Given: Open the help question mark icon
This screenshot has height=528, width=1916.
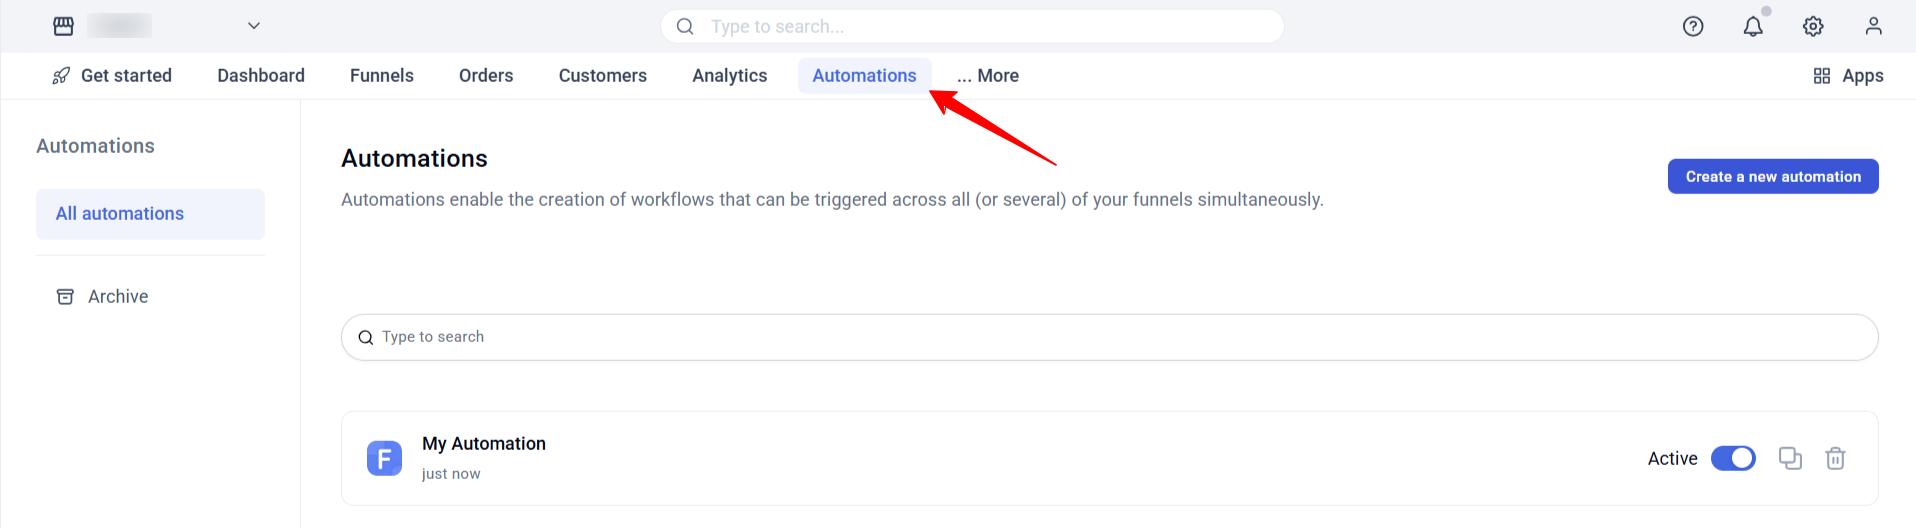Looking at the screenshot, I should pos(1693,27).
